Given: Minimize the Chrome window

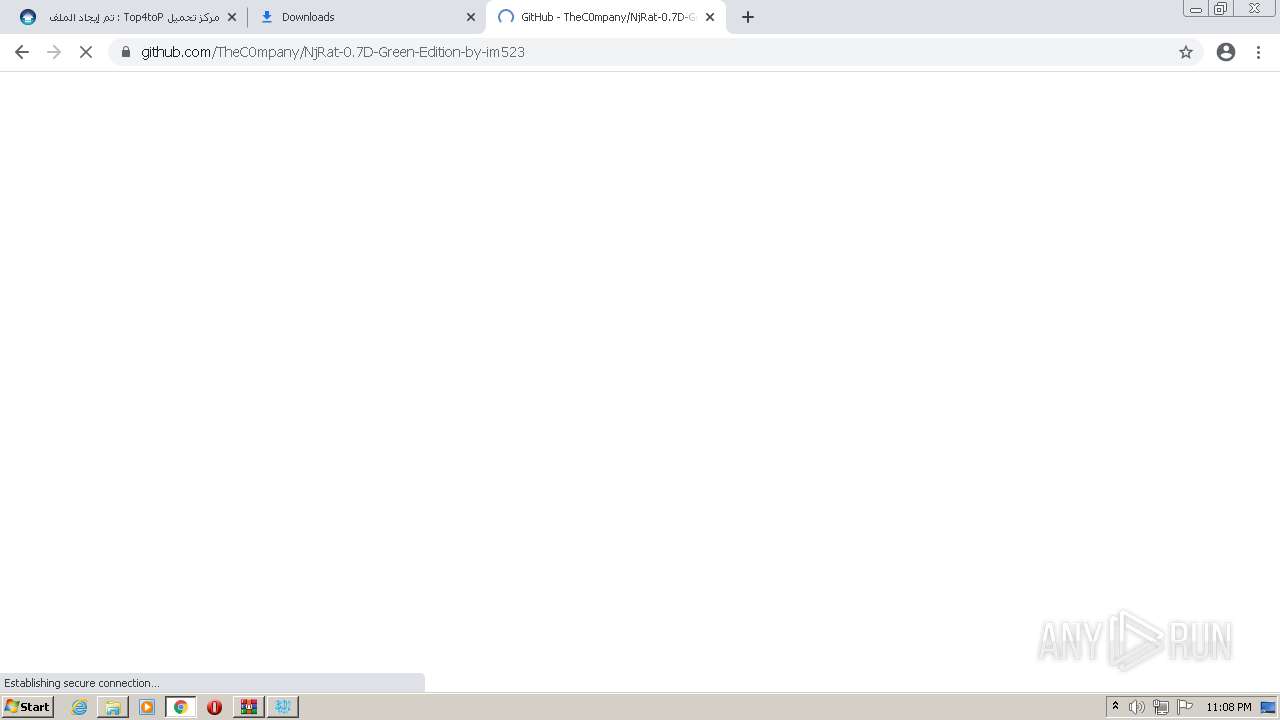Looking at the screenshot, I should pyautogui.click(x=1196, y=8).
